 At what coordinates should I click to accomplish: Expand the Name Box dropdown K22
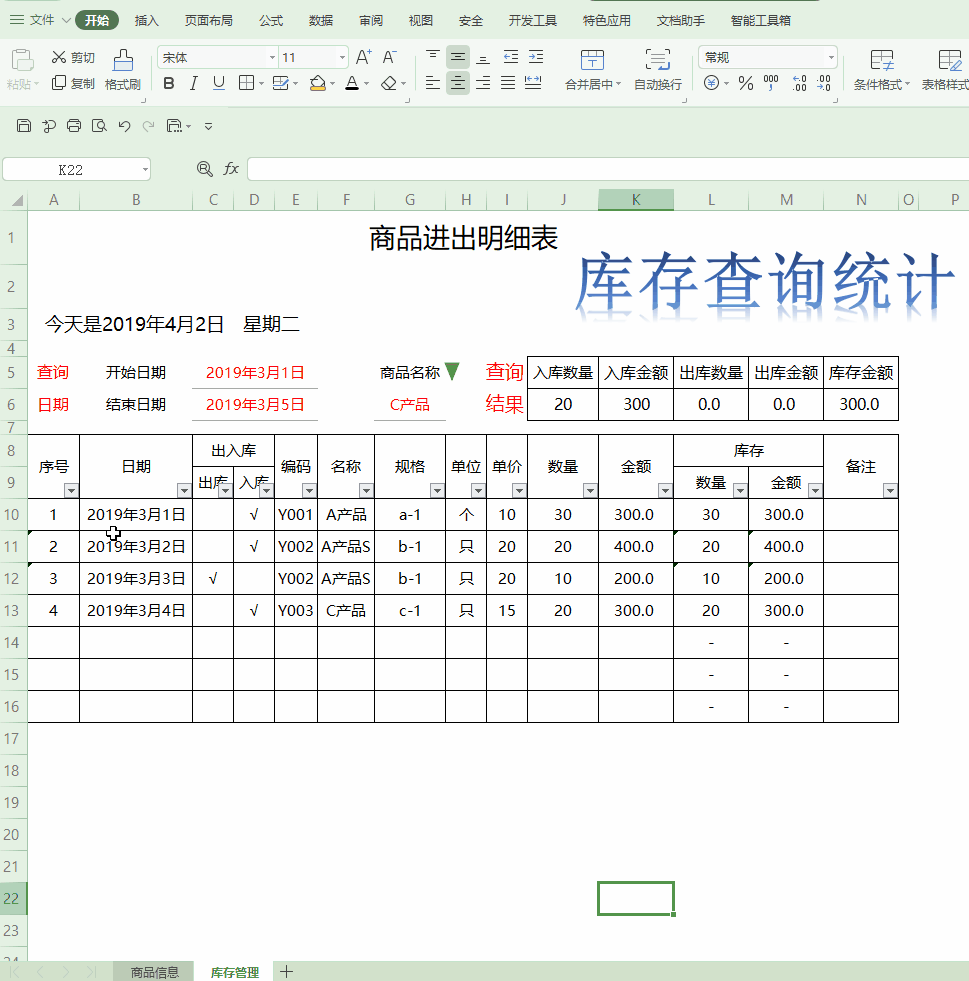coord(145,170)
